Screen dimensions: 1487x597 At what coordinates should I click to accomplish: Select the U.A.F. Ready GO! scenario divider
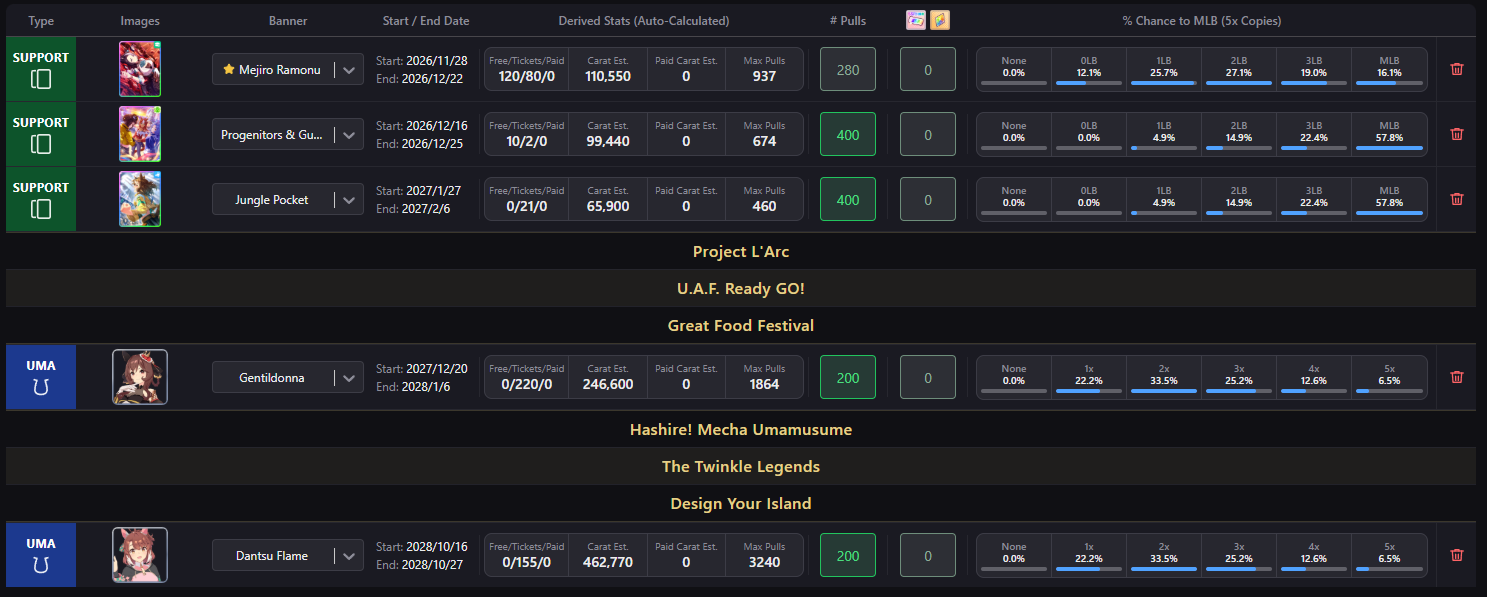point(741,289)
